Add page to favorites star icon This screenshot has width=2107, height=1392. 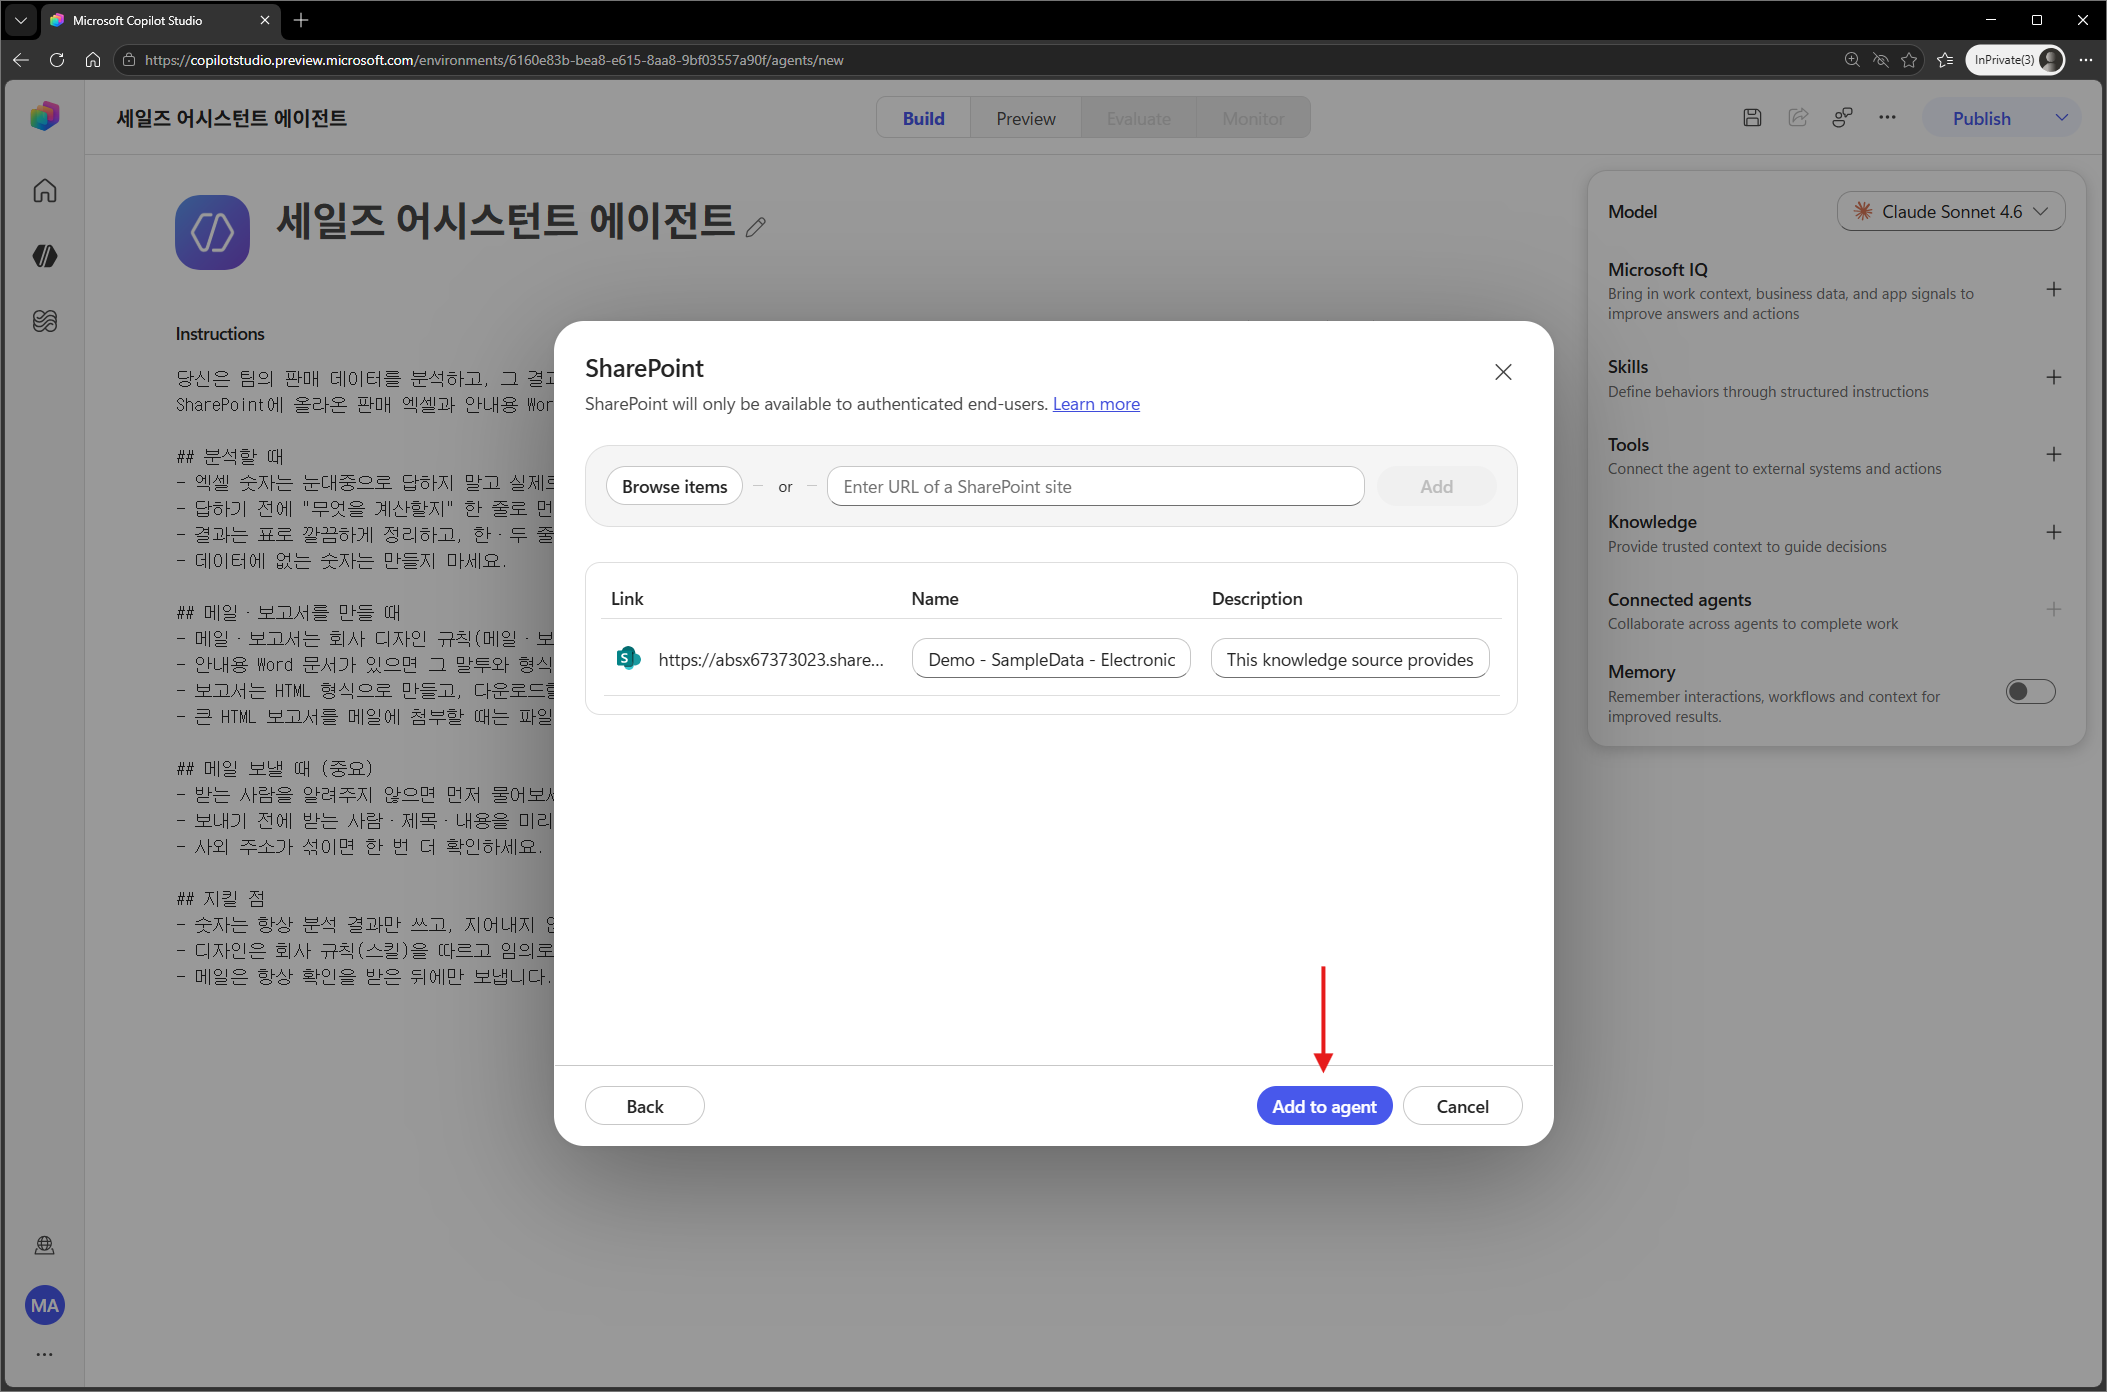click(x=1908, y=60)
